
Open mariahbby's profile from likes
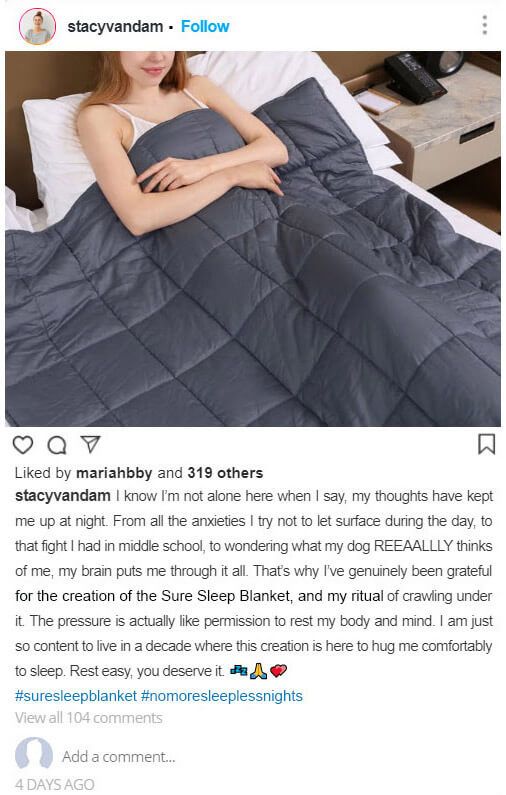(x=114, y=473)
